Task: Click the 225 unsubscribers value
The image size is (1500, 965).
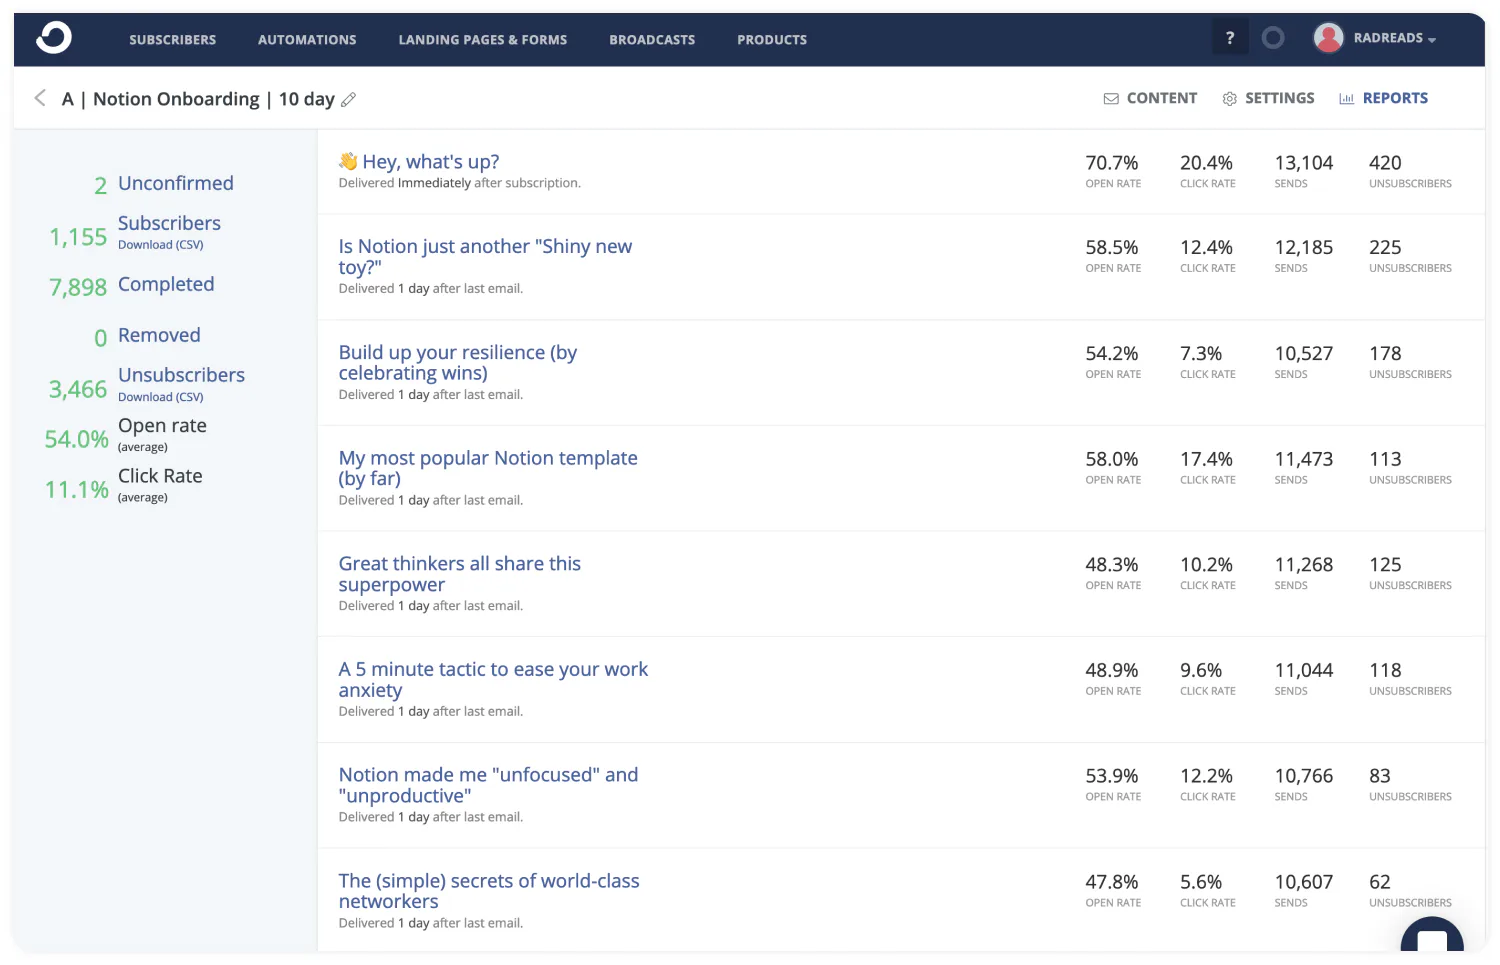Action: coord(1385,247)
